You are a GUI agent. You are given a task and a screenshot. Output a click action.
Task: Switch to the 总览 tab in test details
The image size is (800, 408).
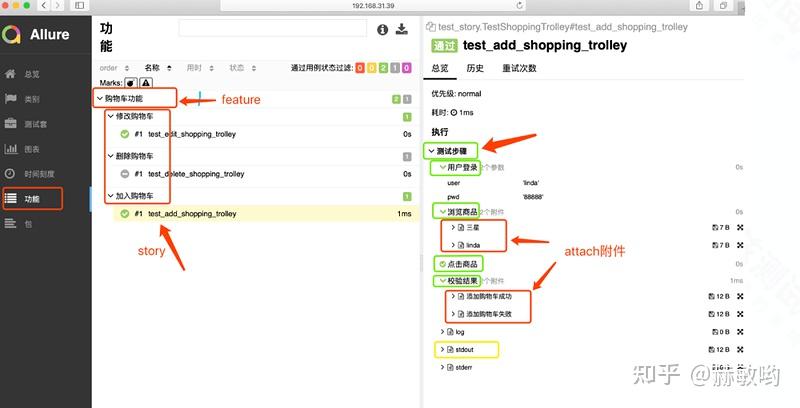click(440, 68)
